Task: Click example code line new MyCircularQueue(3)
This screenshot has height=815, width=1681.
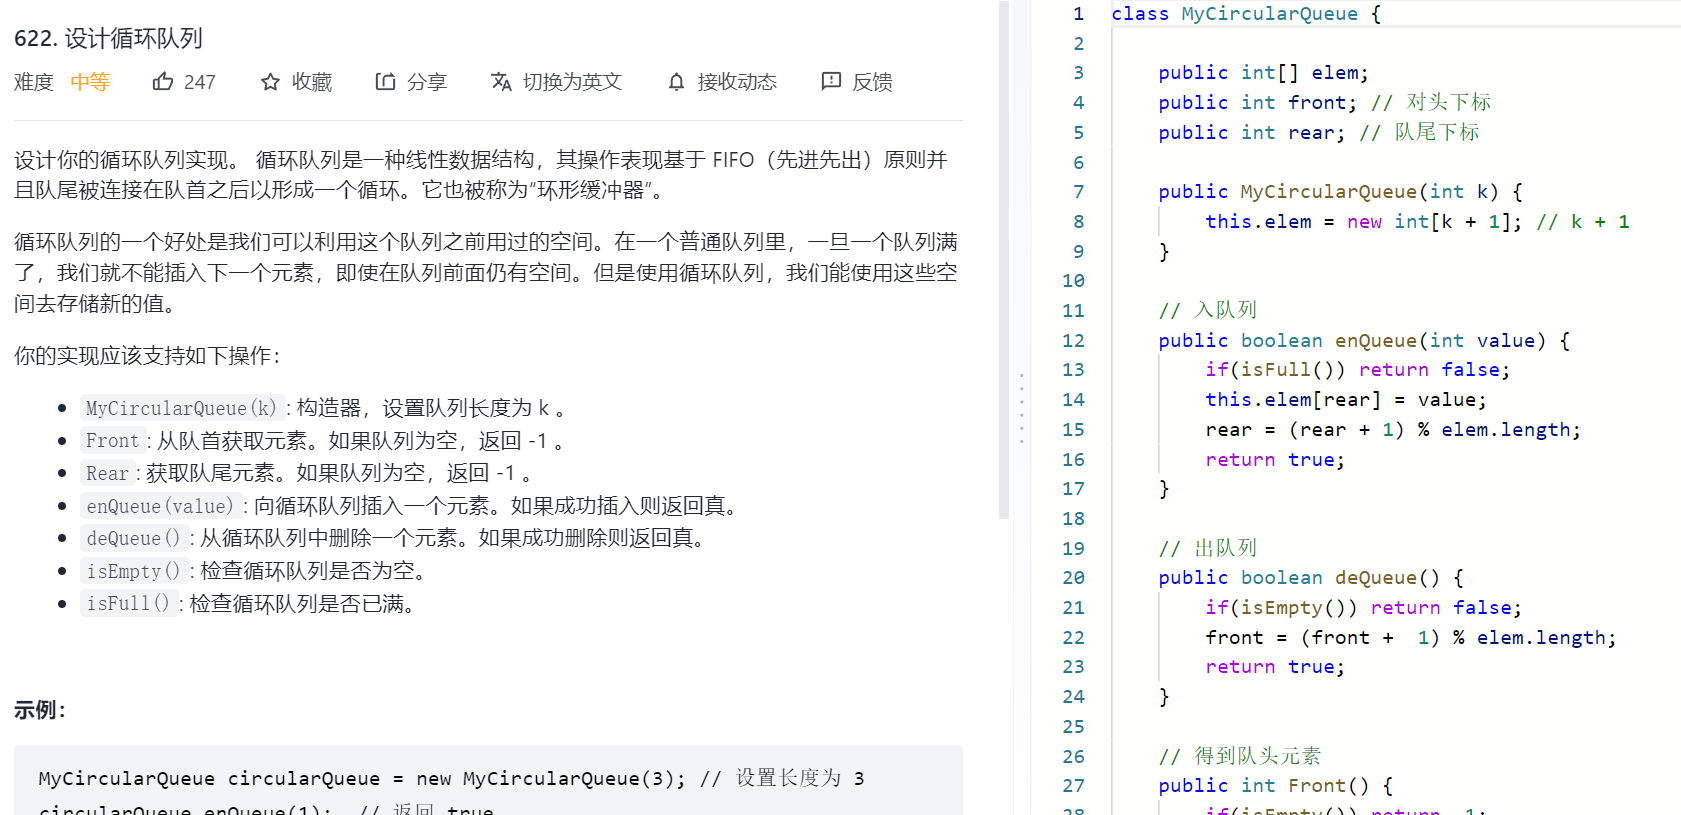Action: click(451, 778)
